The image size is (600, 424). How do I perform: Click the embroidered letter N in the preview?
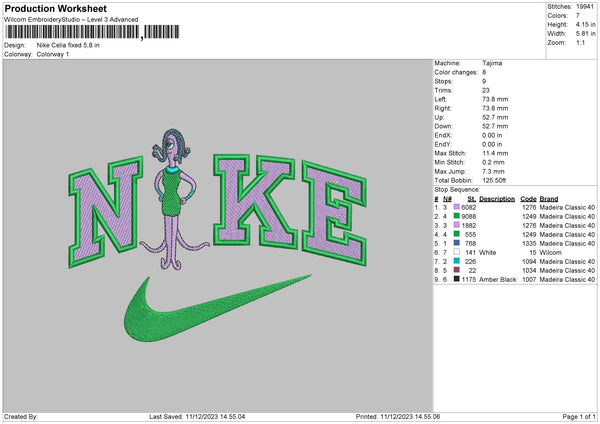coord(105,212)
